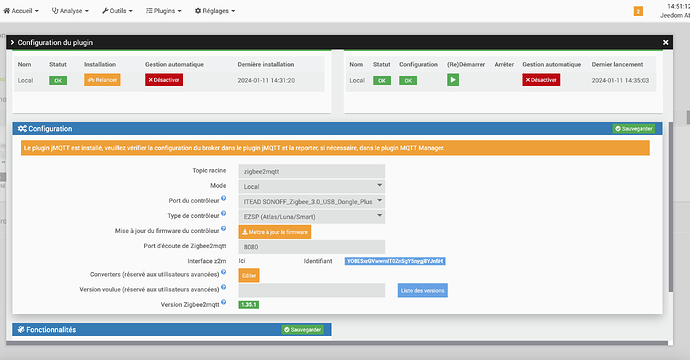
Task: Click the orange notification badge showing 2
Action: tap(638, 11)
